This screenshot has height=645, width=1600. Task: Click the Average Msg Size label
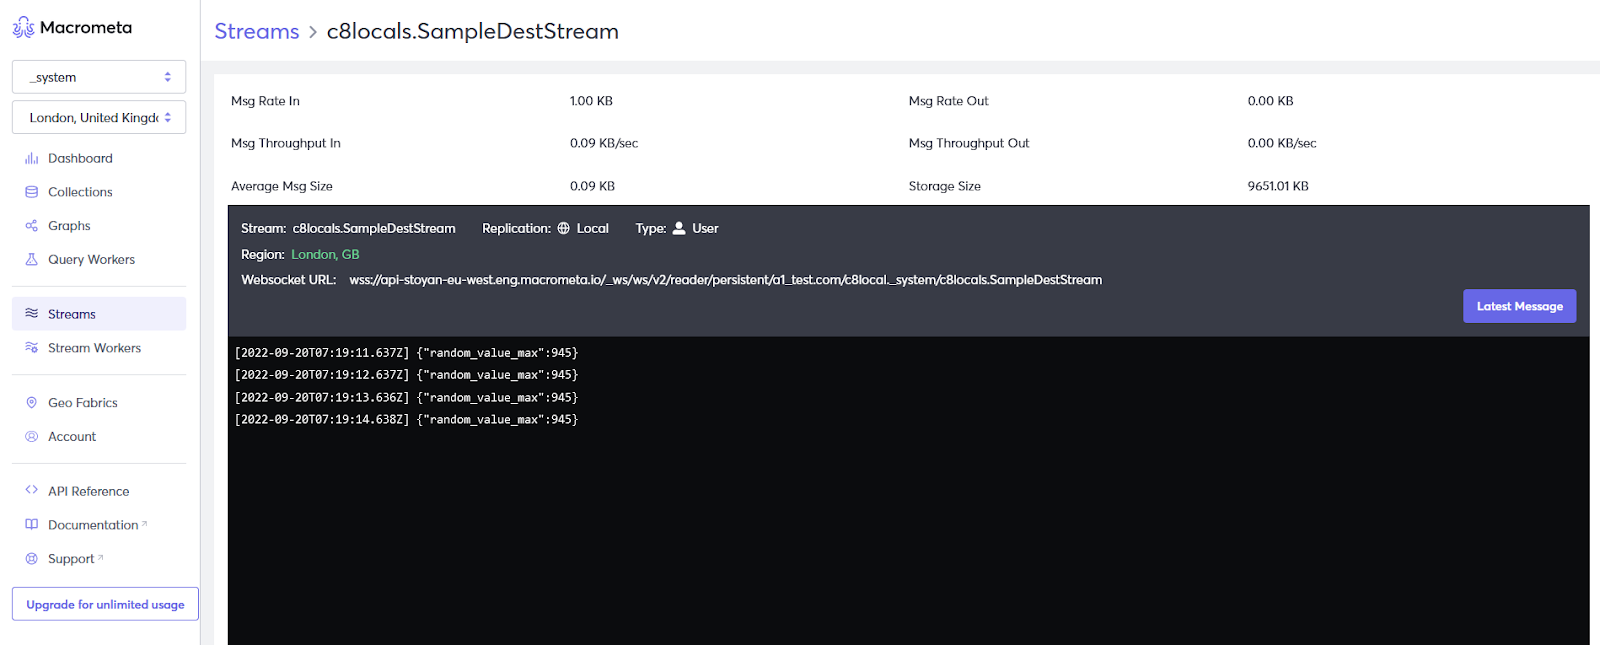click(x=282, y=186)
